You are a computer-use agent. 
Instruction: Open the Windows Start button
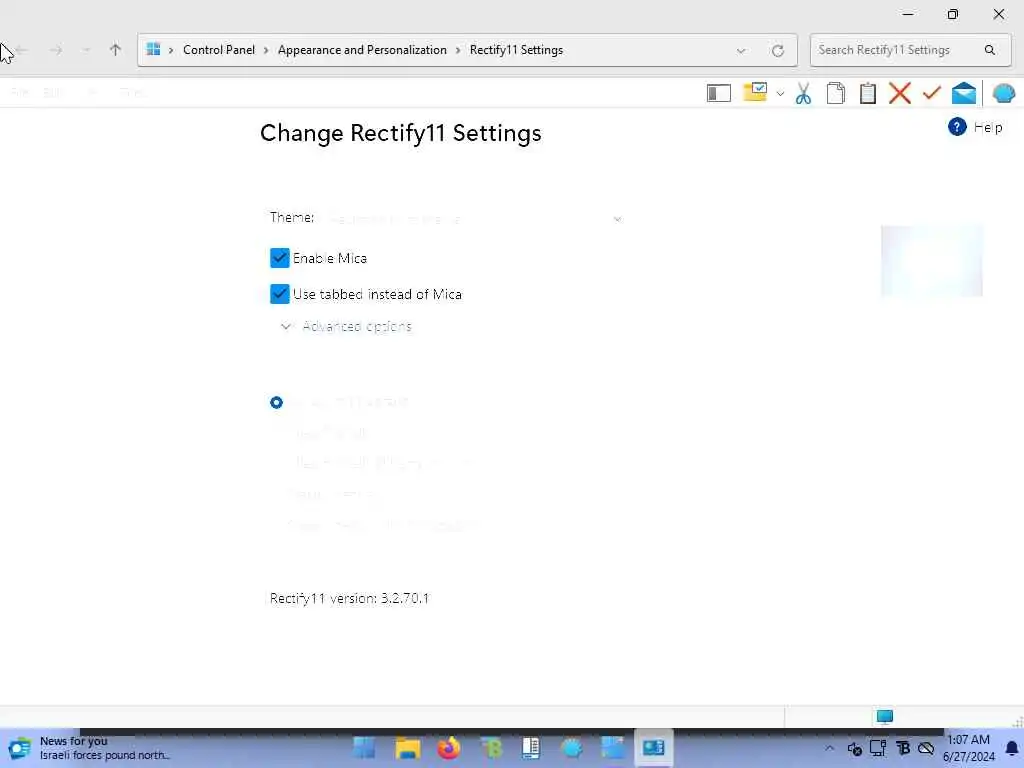[x=364, y=748]
